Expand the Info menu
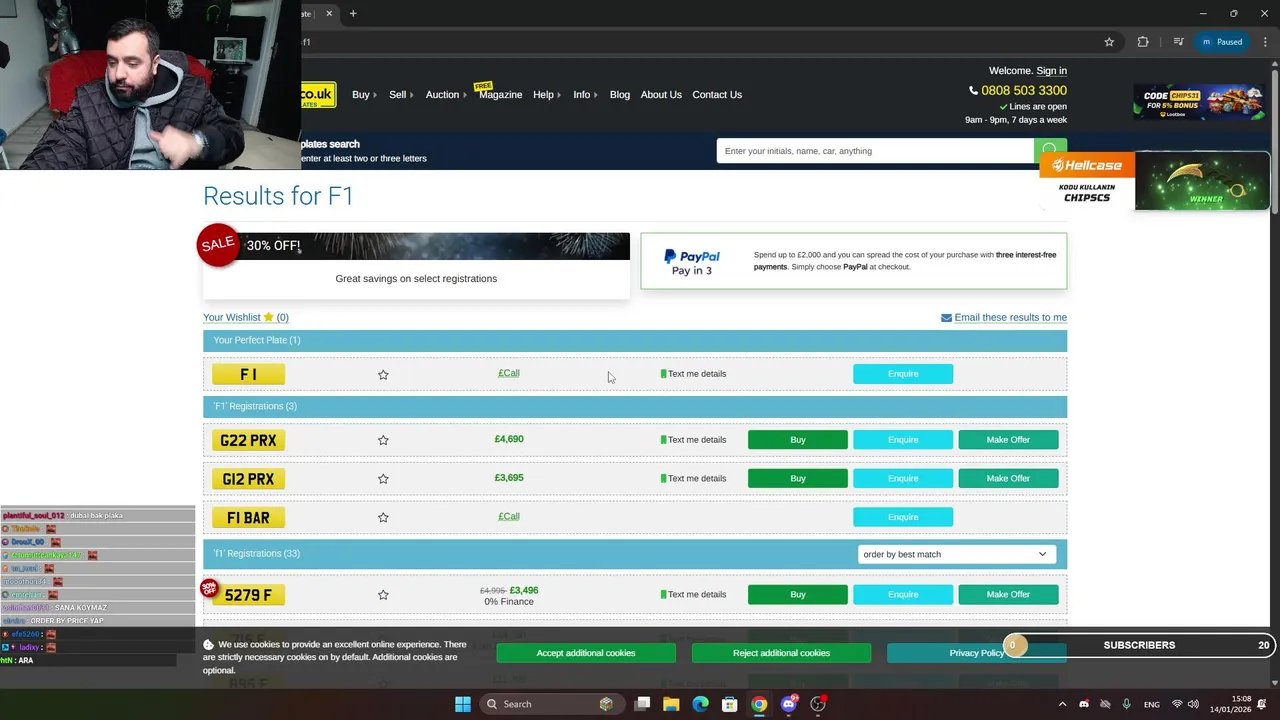Viewport: 1280px width, 720px height. (585, 95)
